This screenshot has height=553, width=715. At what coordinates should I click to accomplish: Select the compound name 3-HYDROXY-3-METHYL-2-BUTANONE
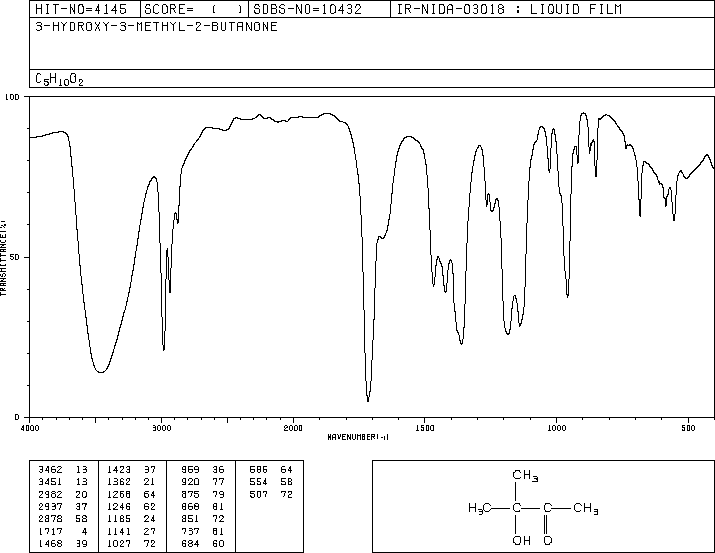[x=156, y=27]
